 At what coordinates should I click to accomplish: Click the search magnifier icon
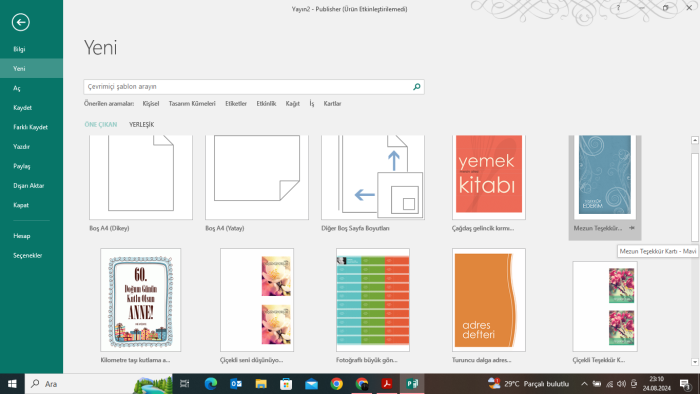click(417, 87)
